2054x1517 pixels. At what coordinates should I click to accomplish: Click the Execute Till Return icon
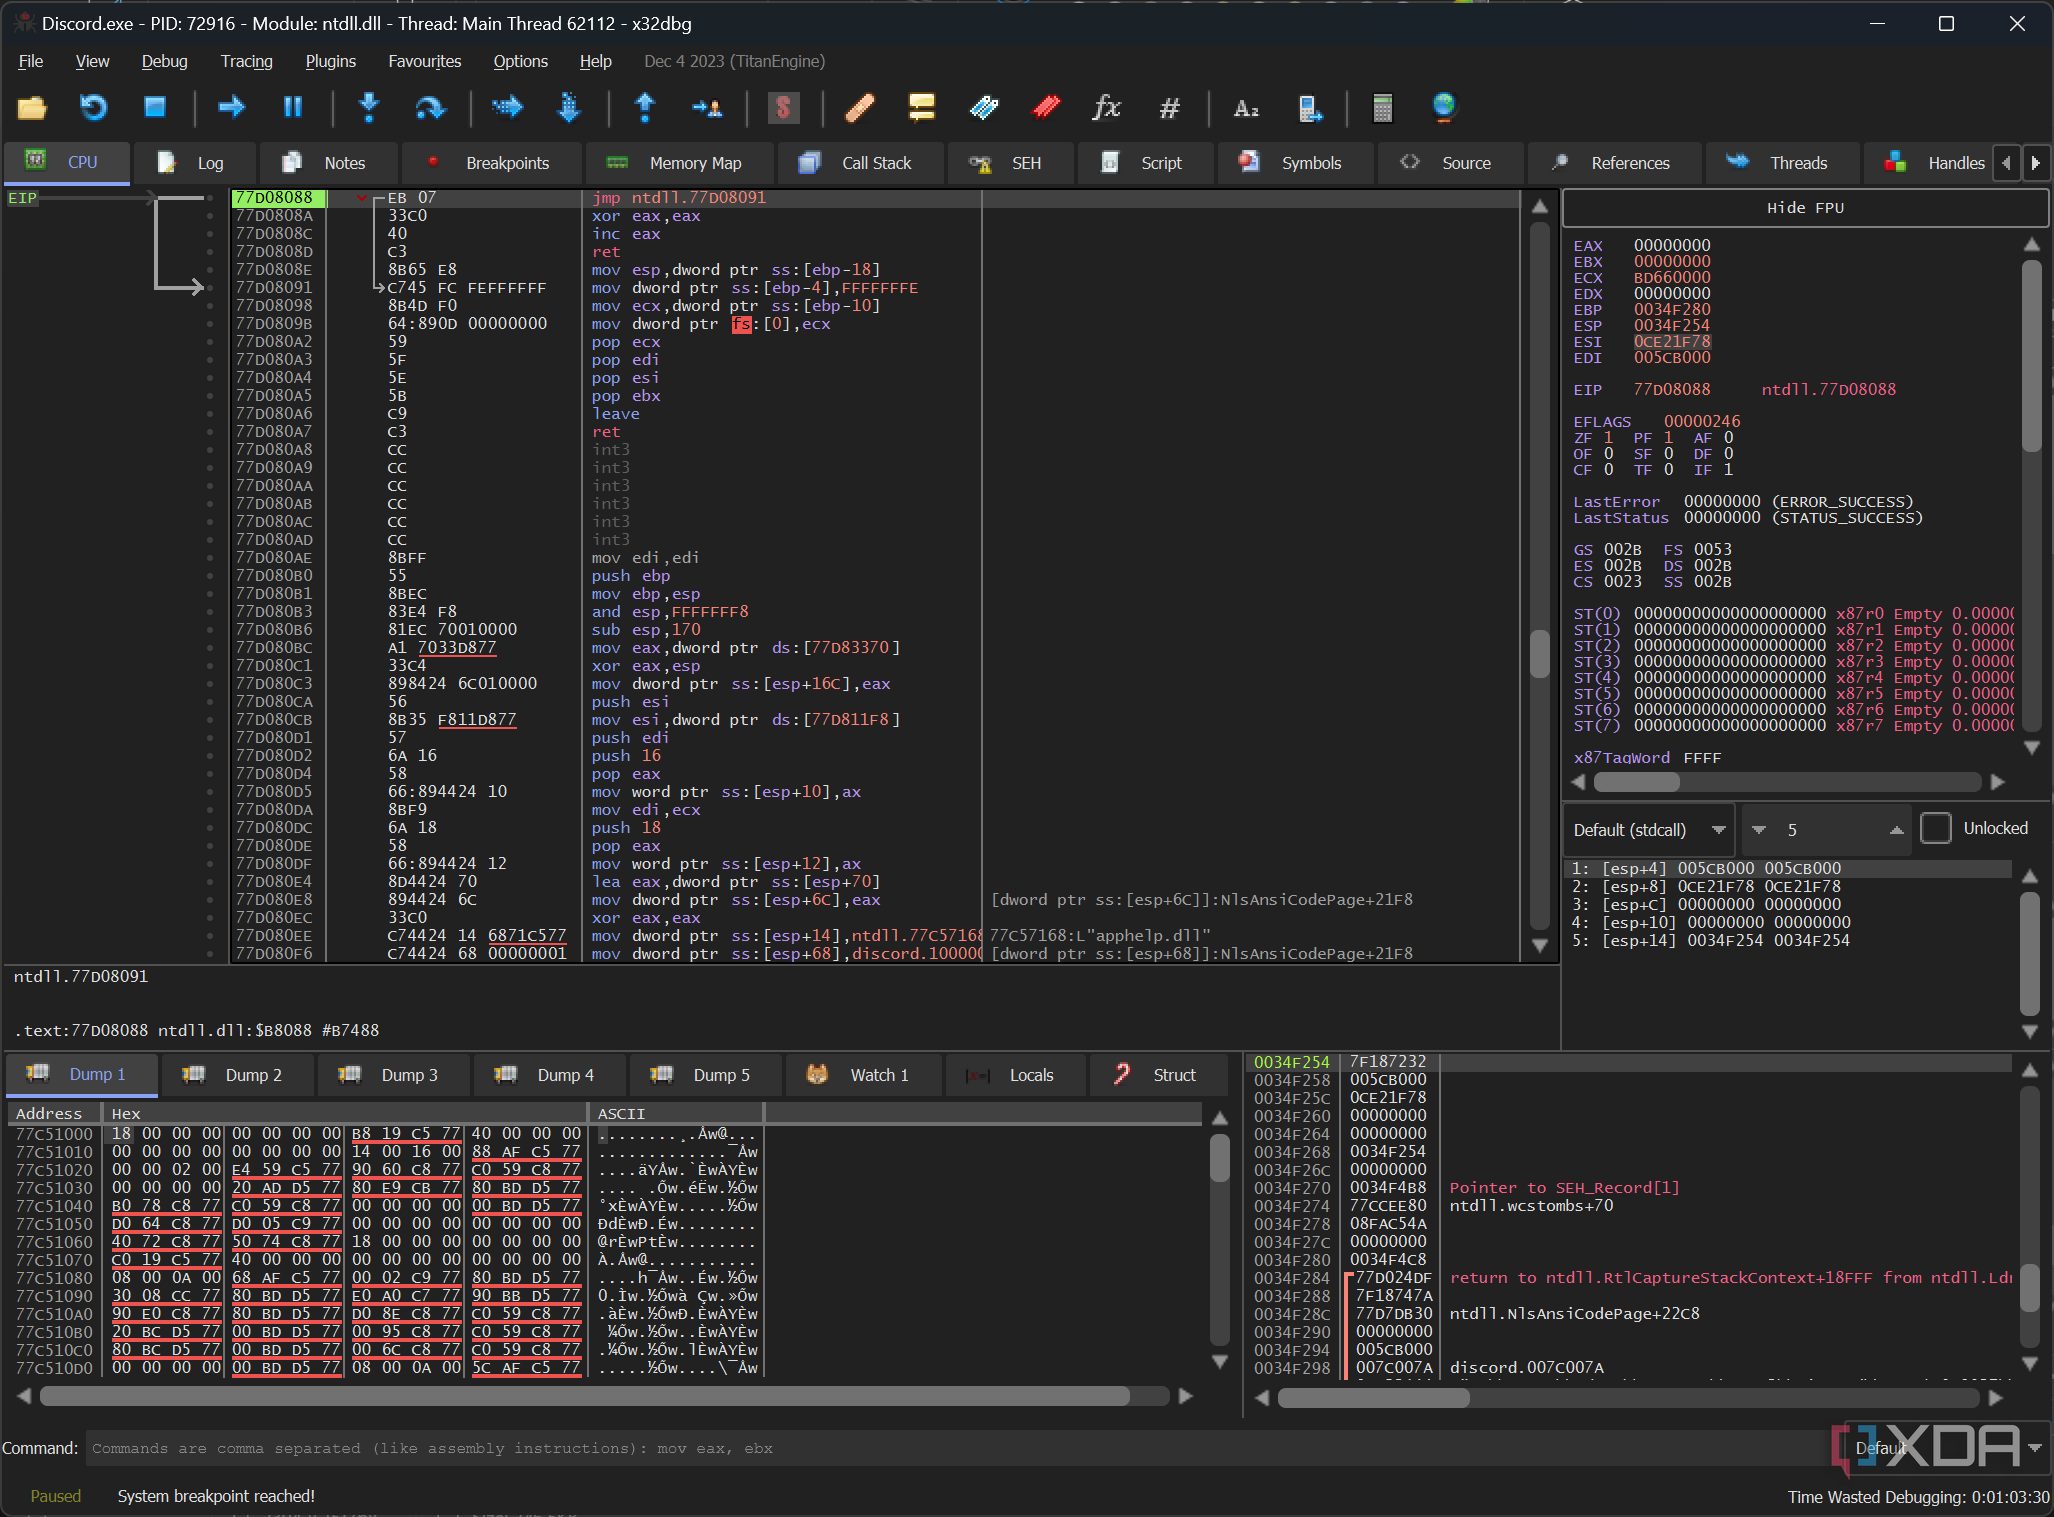pyautogui.click(x=645, y=107)
